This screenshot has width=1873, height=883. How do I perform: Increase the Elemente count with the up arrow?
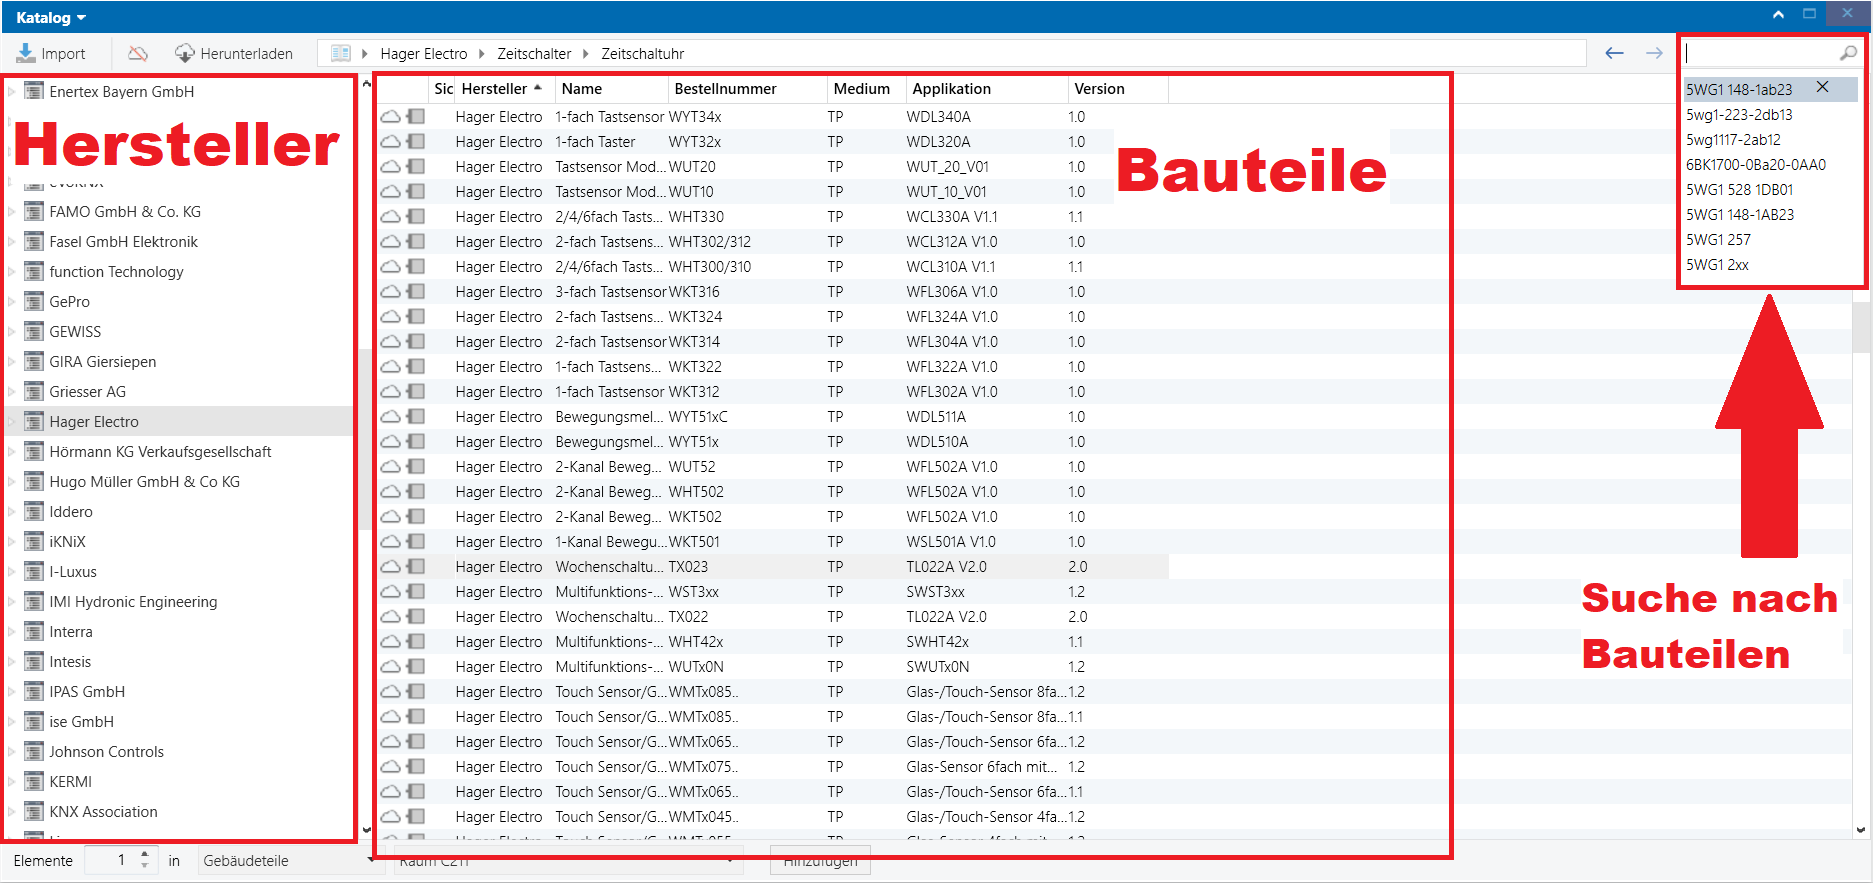(145, 854)
